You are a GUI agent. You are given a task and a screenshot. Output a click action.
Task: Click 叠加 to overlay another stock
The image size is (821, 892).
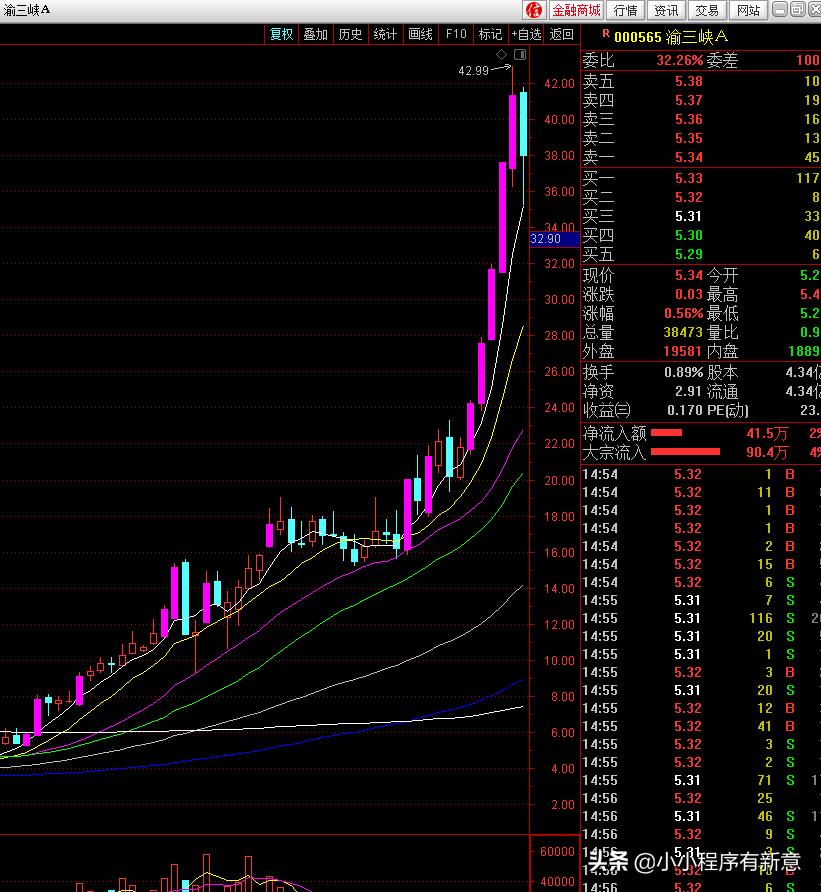pos(316,34)
